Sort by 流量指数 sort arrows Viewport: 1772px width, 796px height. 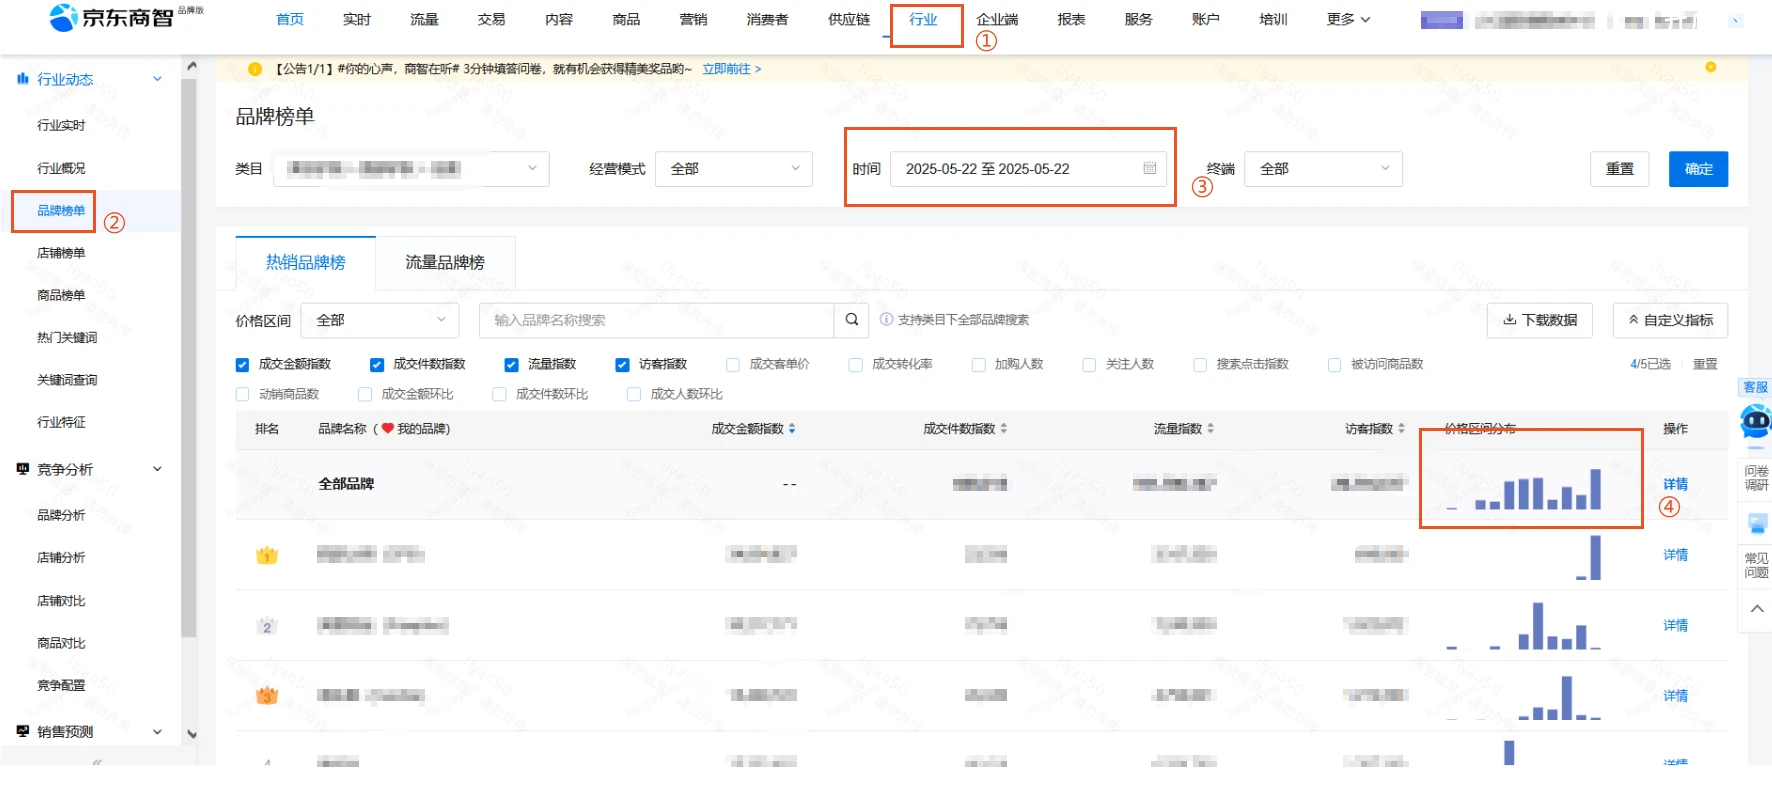coord(1210,428)
